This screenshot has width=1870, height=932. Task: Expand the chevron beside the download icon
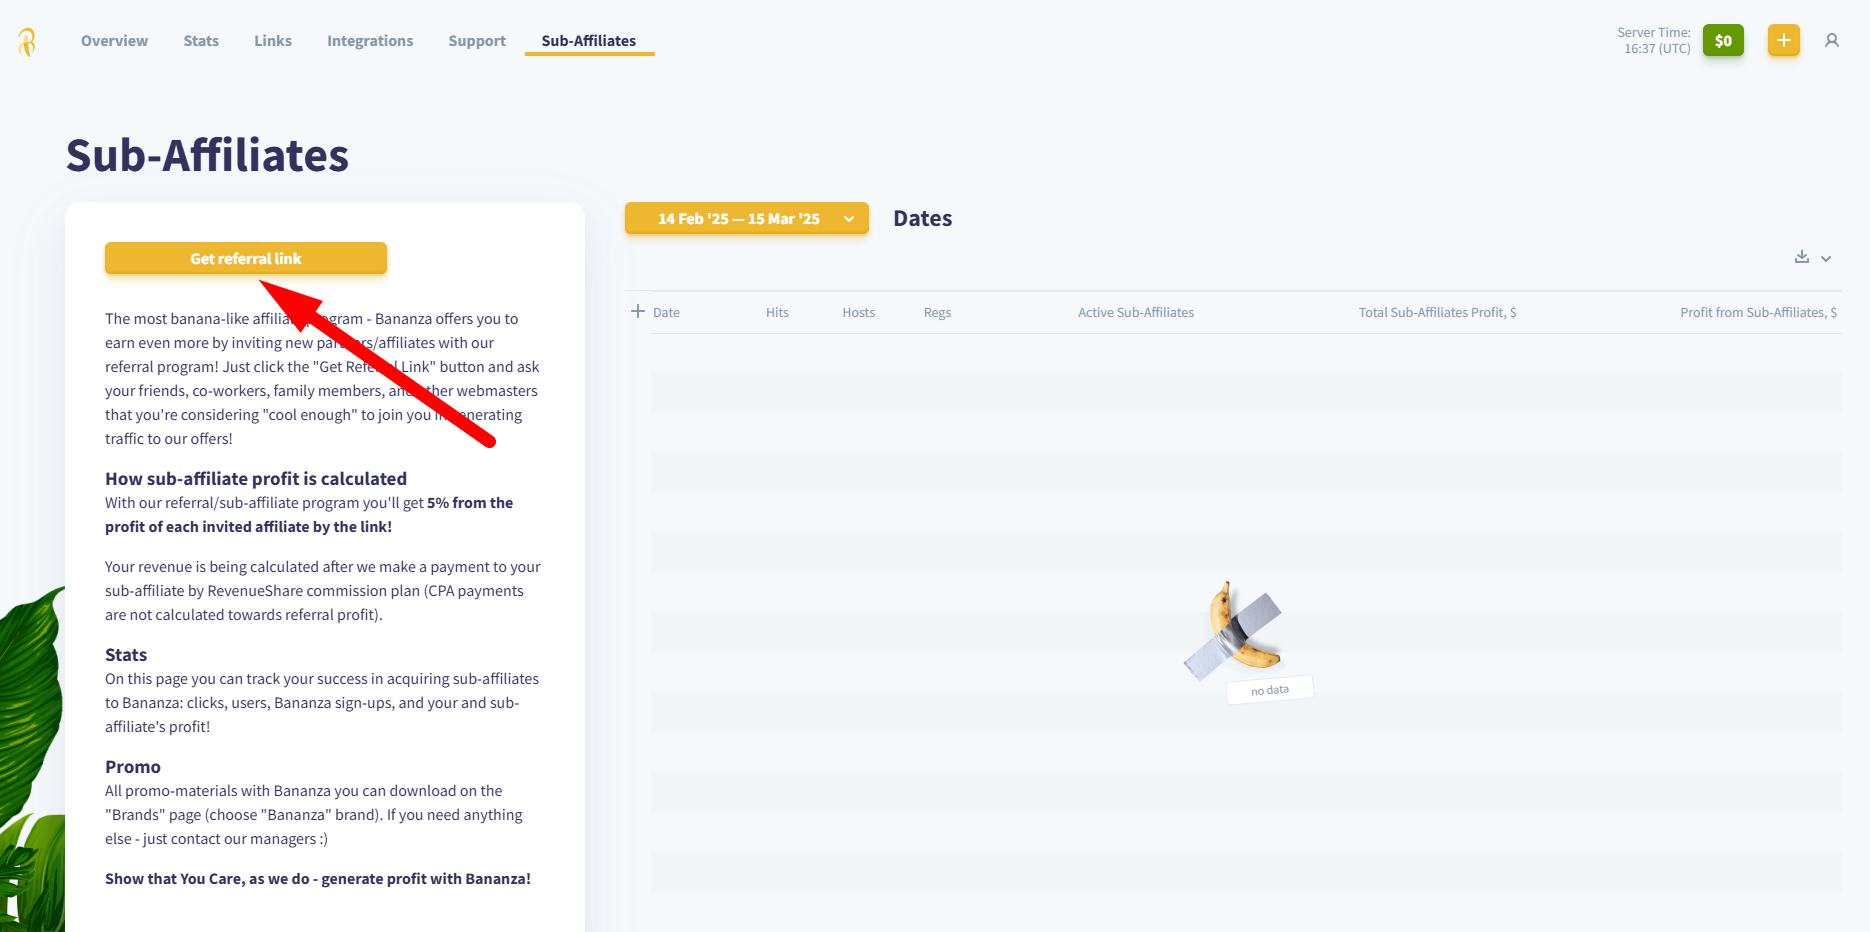tap(1826, 258)
